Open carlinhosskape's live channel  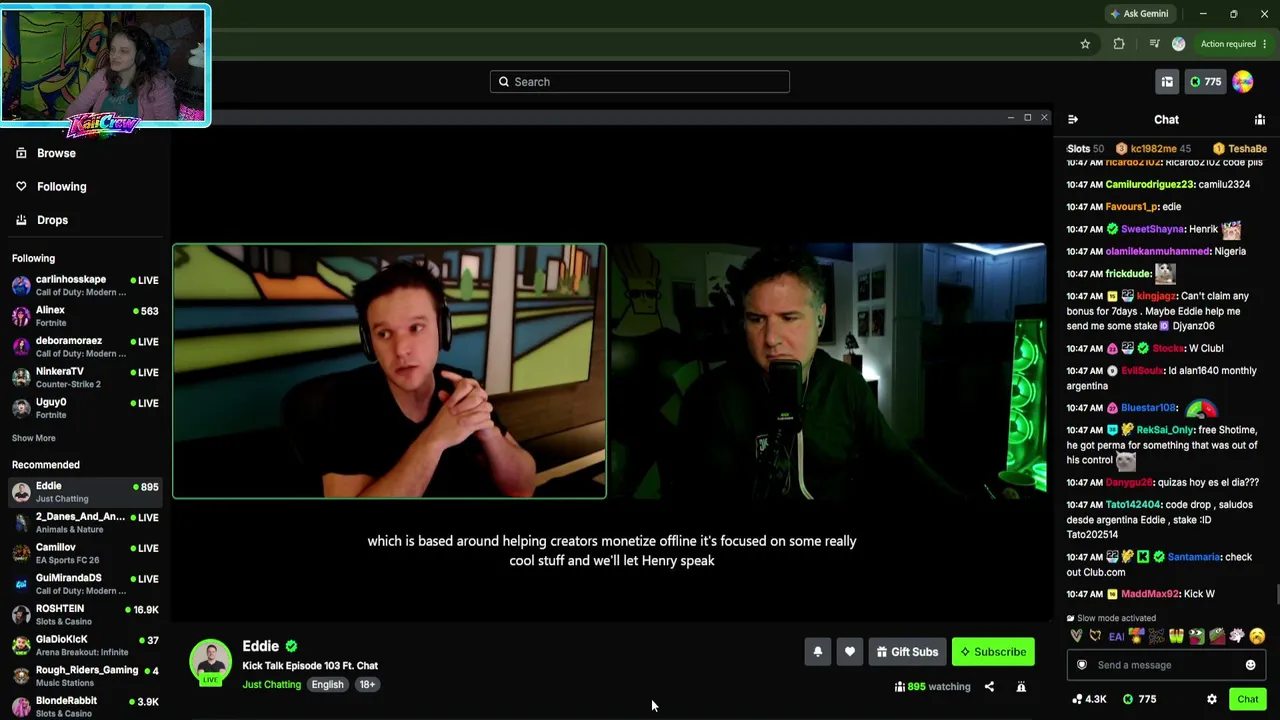[x=85, y=285]
